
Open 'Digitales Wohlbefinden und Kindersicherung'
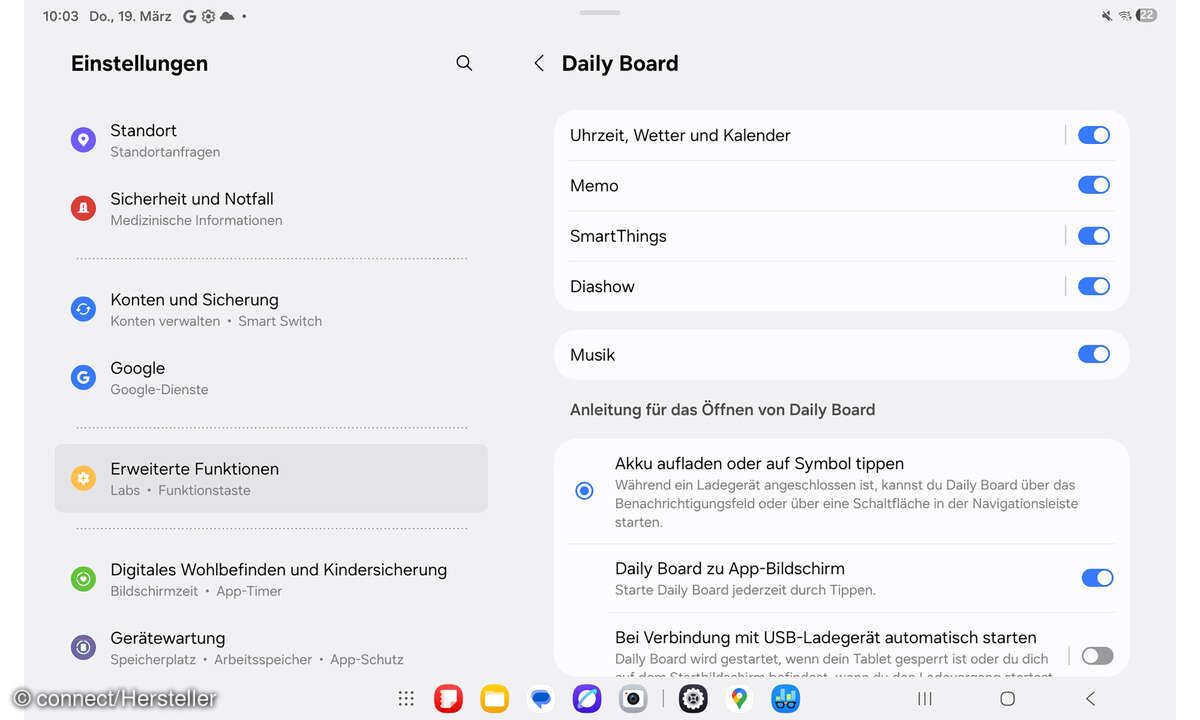tap(278, 578)
